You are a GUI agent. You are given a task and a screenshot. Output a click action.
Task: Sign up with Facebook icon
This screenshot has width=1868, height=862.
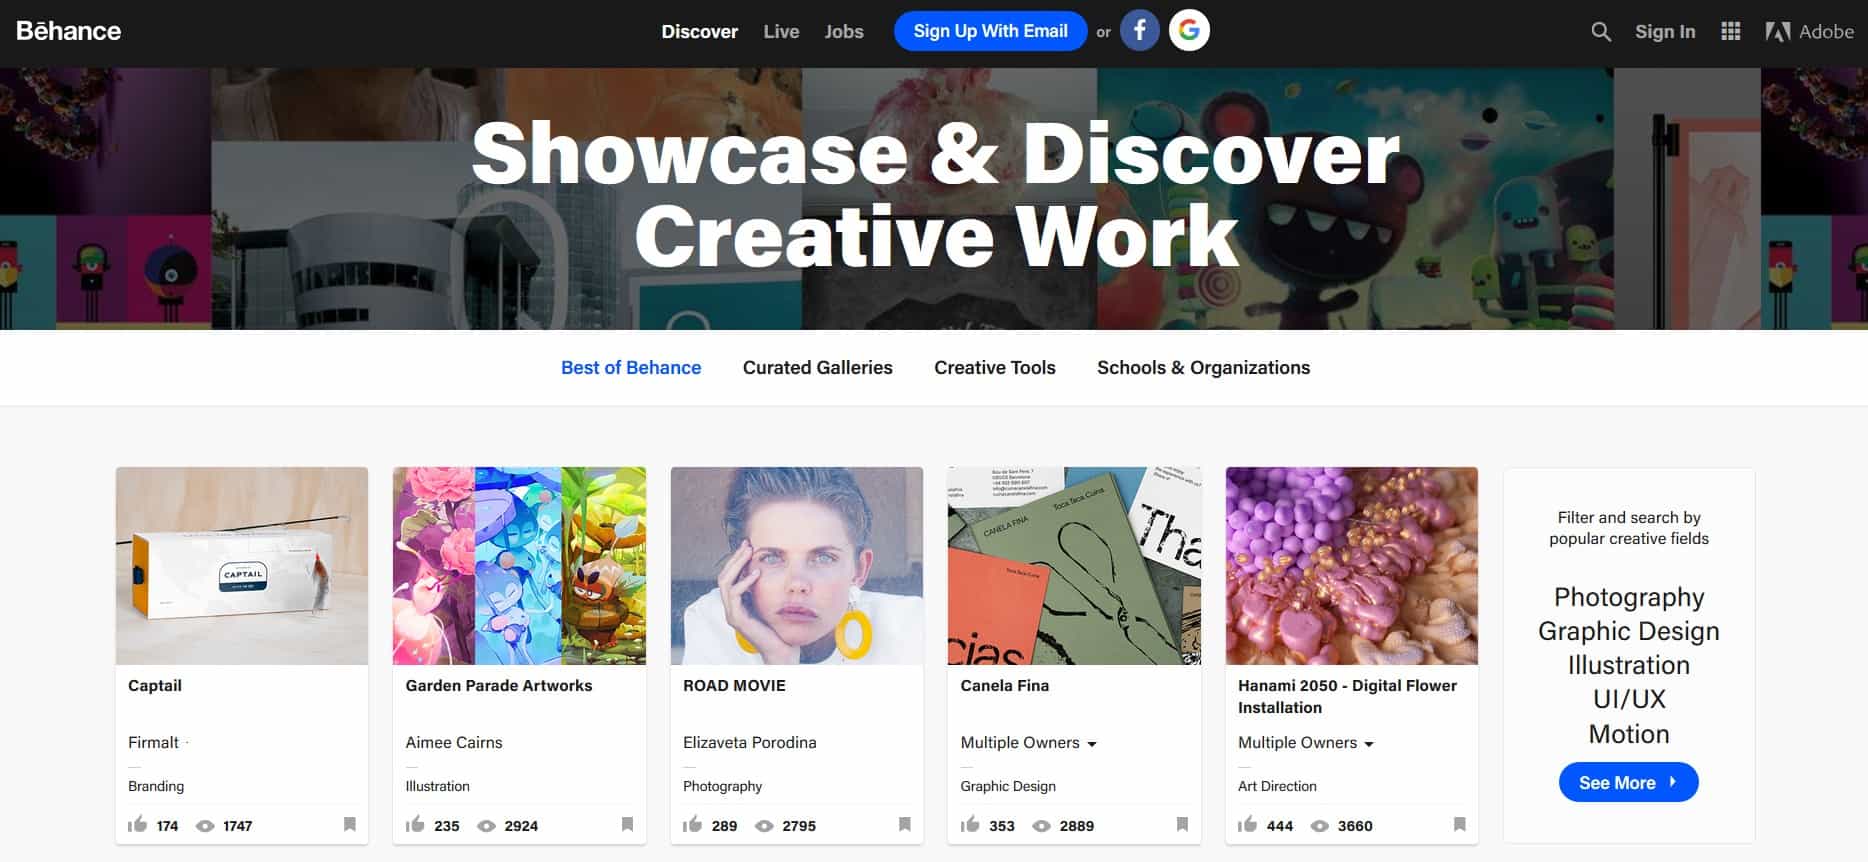1139,31
